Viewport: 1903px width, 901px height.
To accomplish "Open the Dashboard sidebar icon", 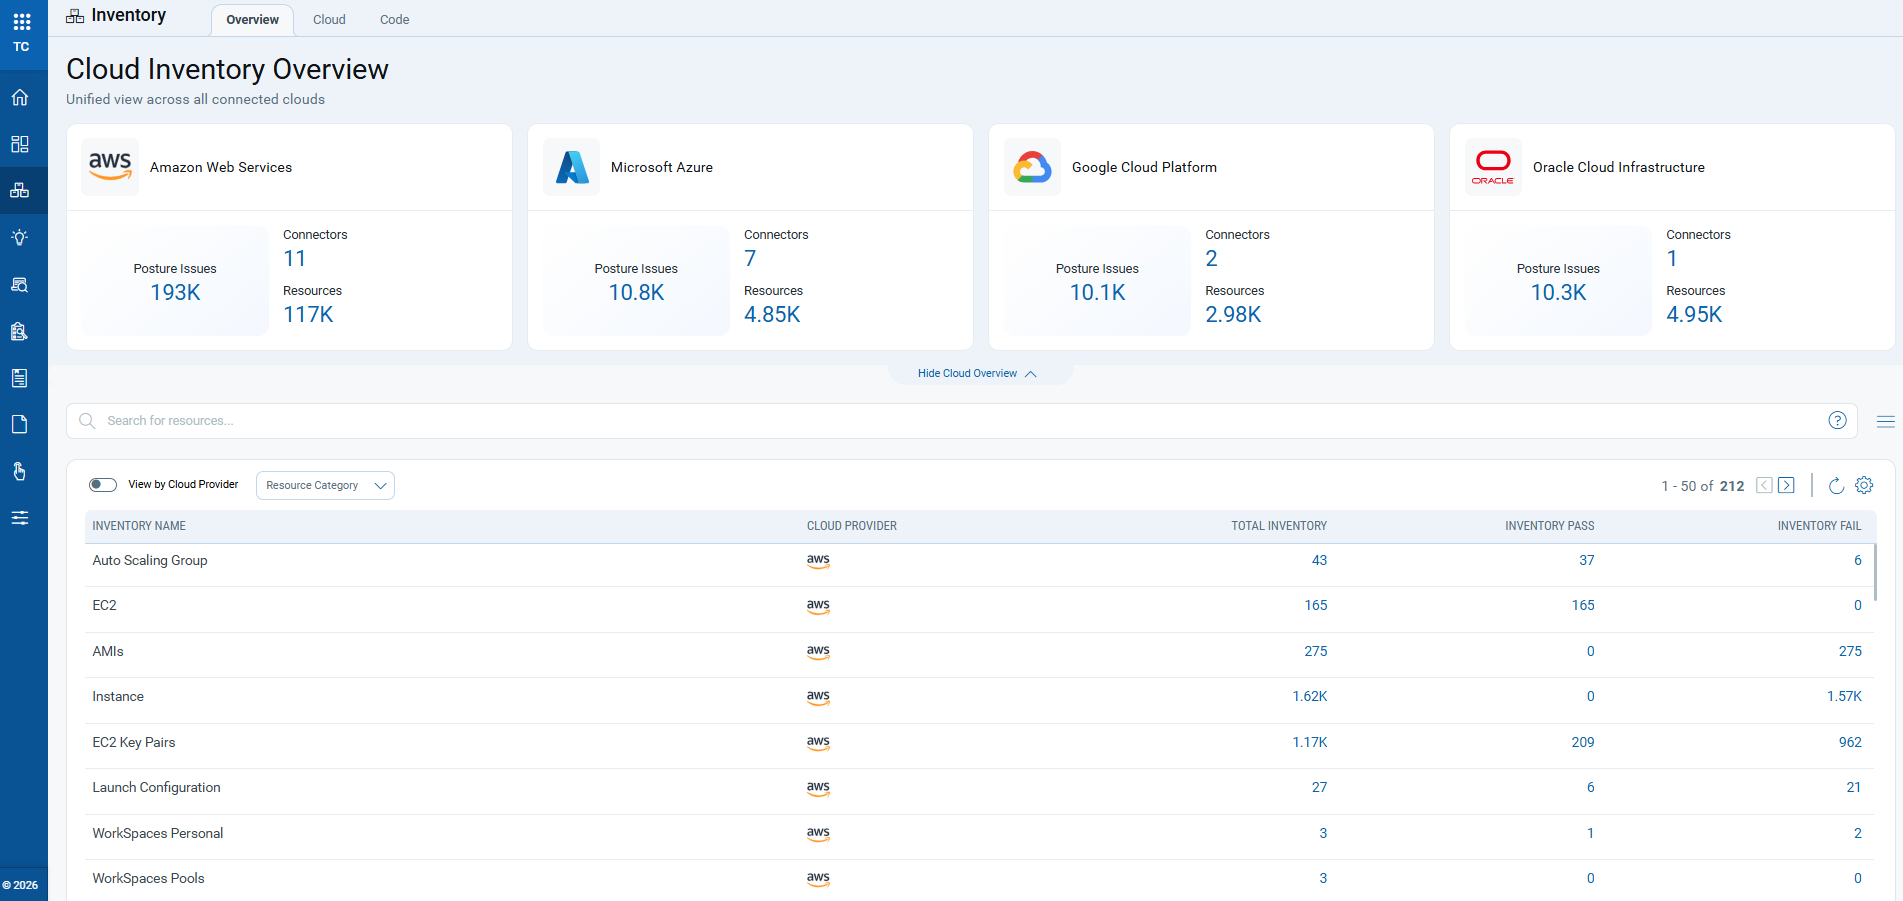I will click(20, 144).
